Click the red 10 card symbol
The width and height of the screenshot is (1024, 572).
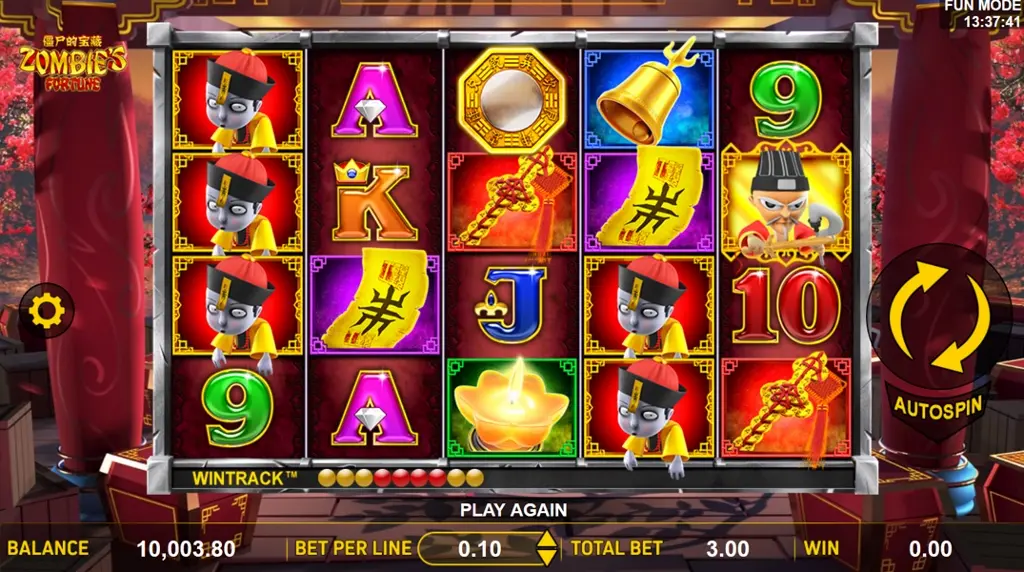tap(786, 305)
